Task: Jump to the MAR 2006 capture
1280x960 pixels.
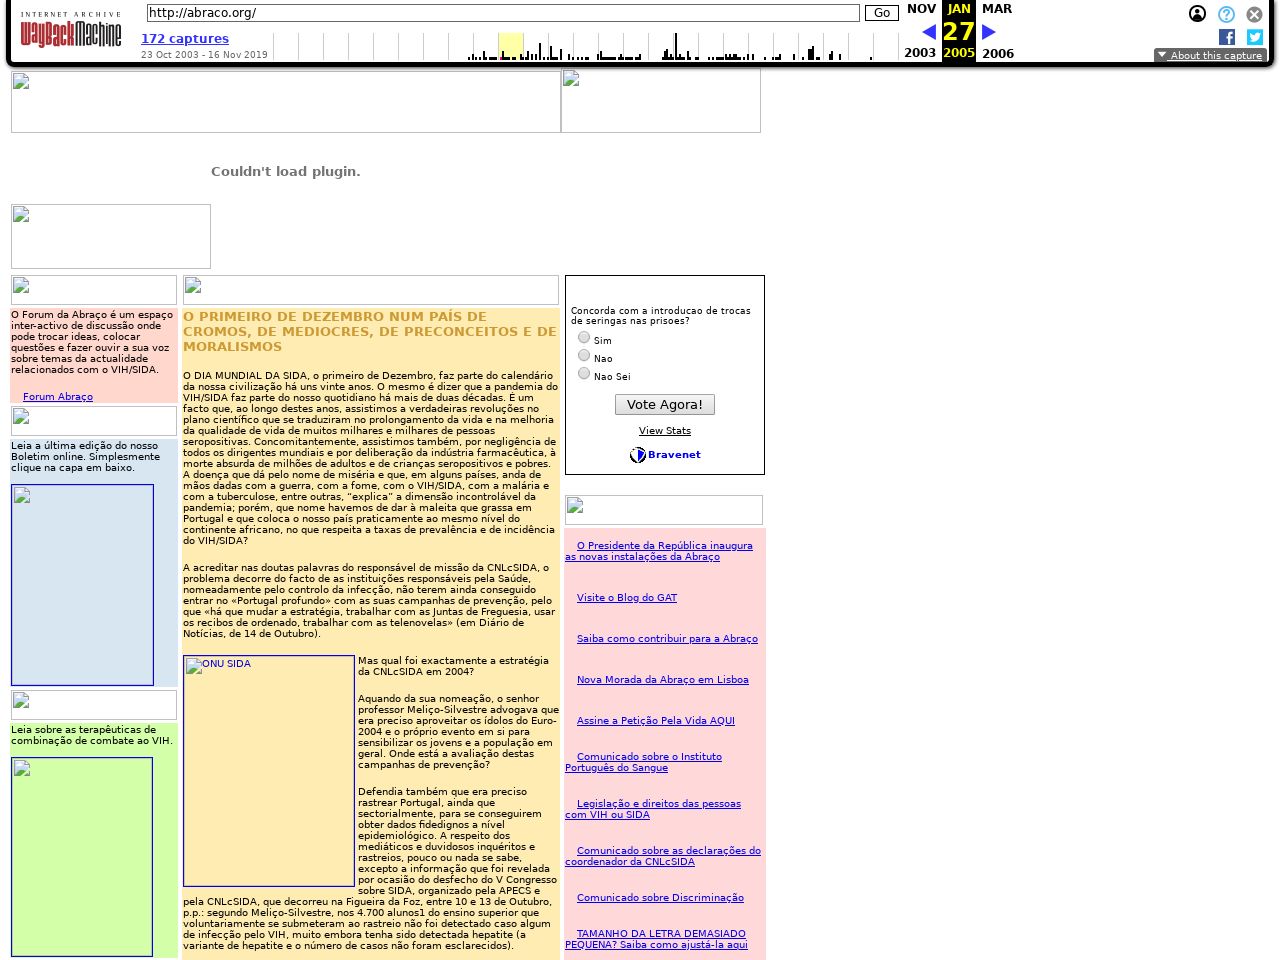Action: 997,9
